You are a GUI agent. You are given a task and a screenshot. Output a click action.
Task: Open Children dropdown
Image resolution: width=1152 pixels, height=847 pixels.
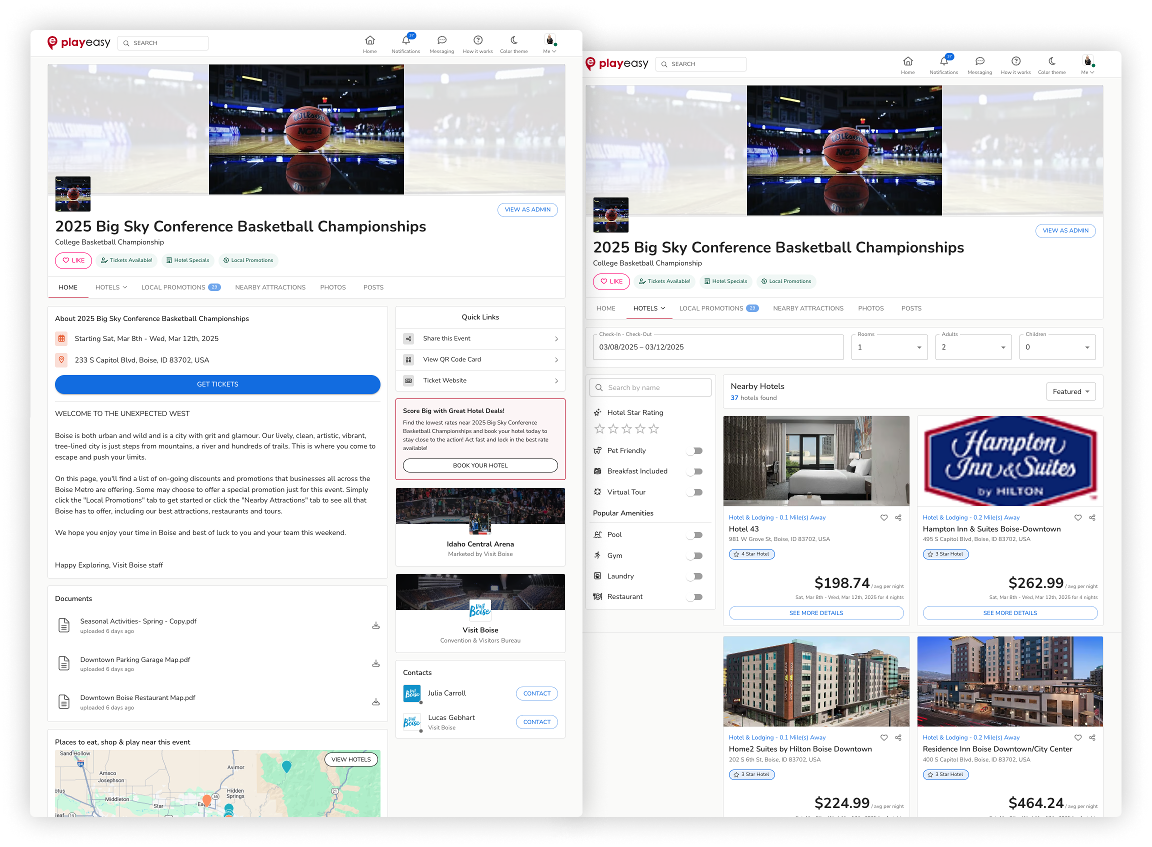[1057, 347]
